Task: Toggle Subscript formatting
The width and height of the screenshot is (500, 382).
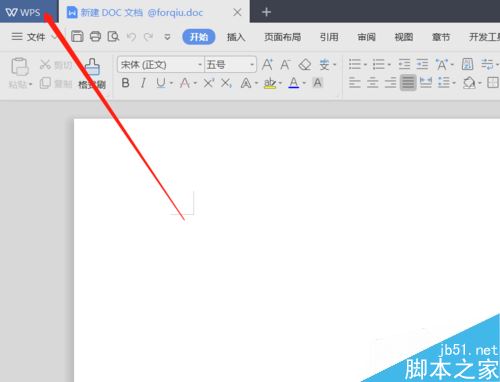Action: coord(226,83)
